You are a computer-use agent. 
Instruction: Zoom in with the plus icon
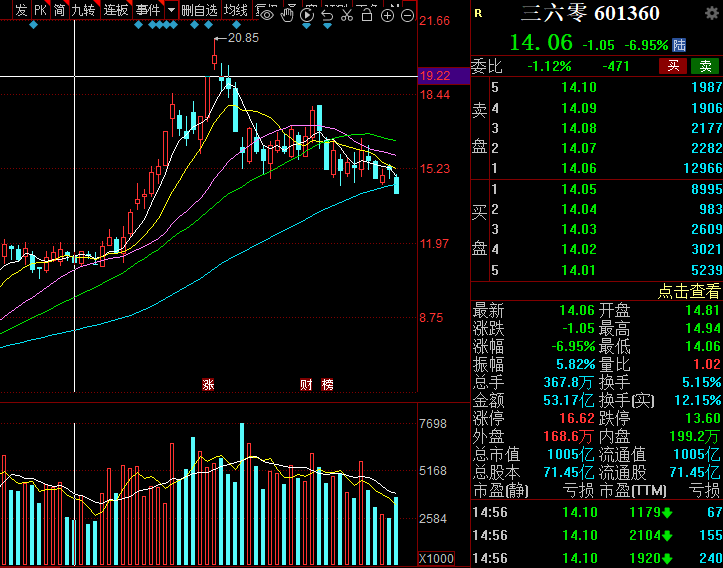(388, 15)
